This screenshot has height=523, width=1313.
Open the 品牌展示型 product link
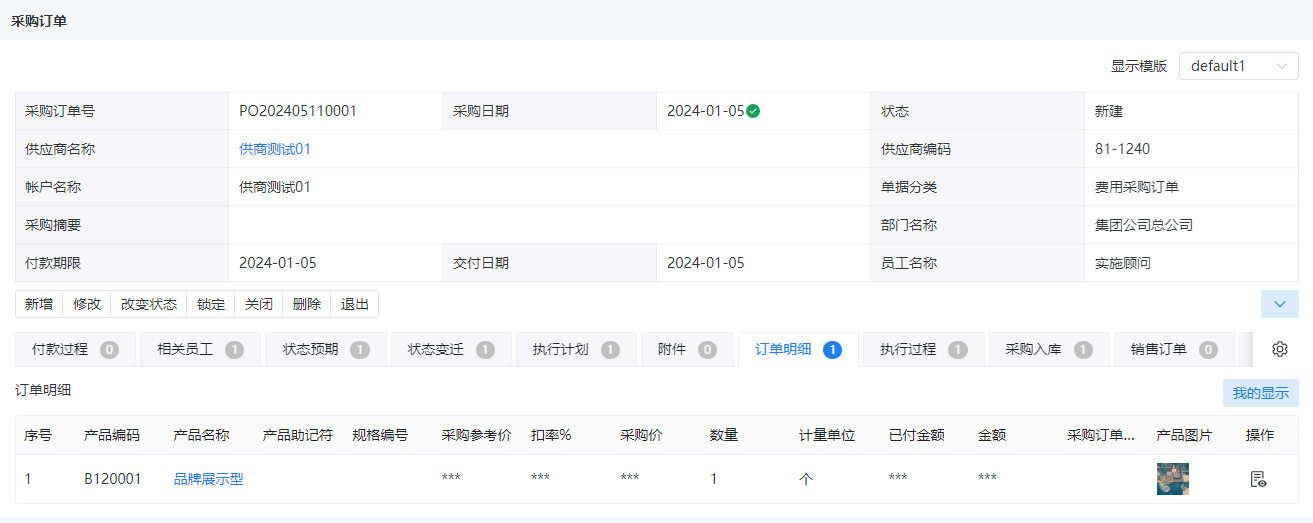209,479
